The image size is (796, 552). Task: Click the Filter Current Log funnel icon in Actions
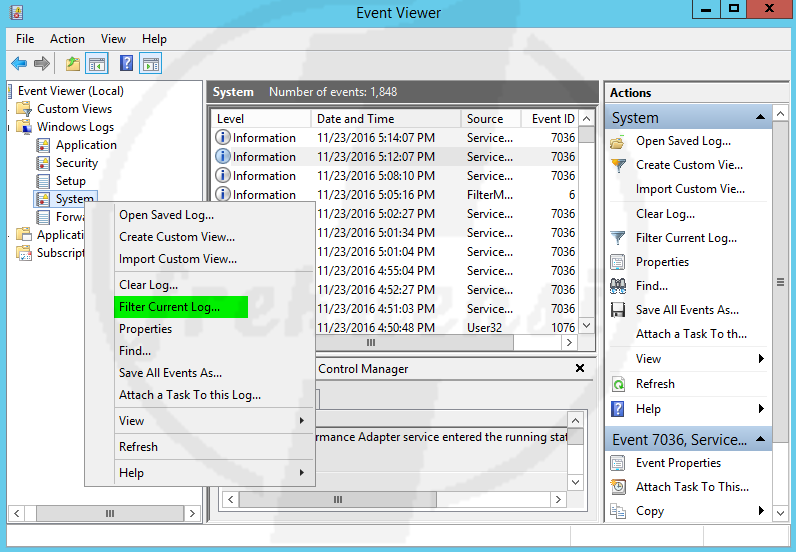[618, 238]
